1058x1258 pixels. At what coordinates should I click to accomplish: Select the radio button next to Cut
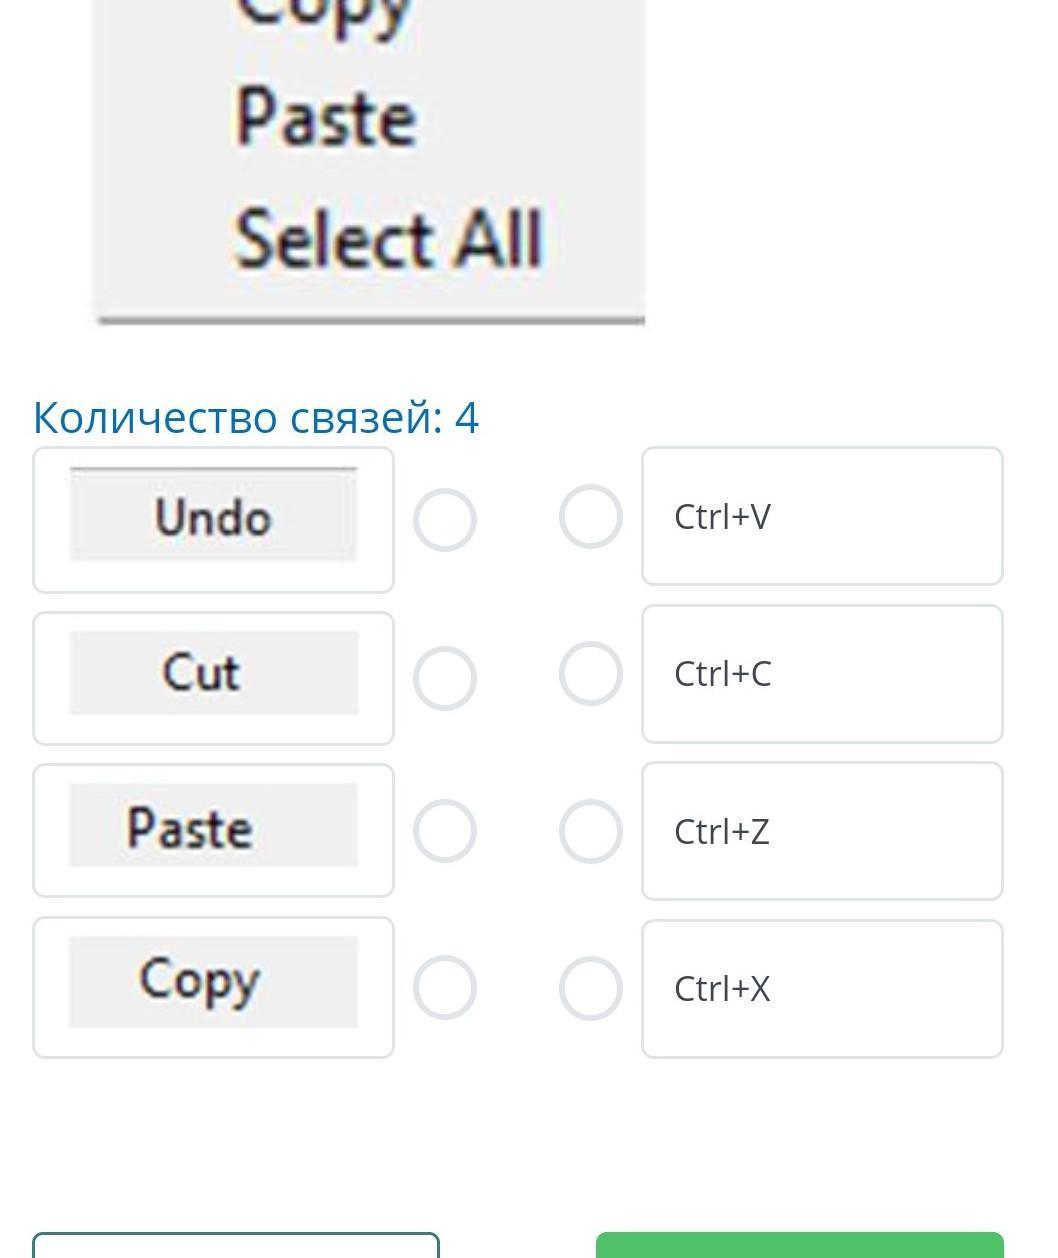tap(445, 678)
